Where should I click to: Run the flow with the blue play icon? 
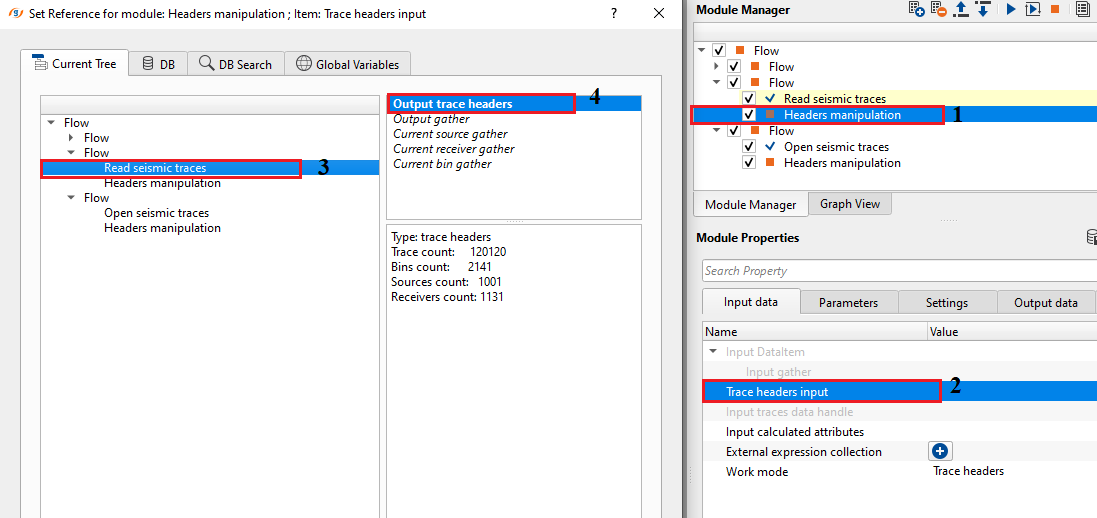pos(1011,10)
